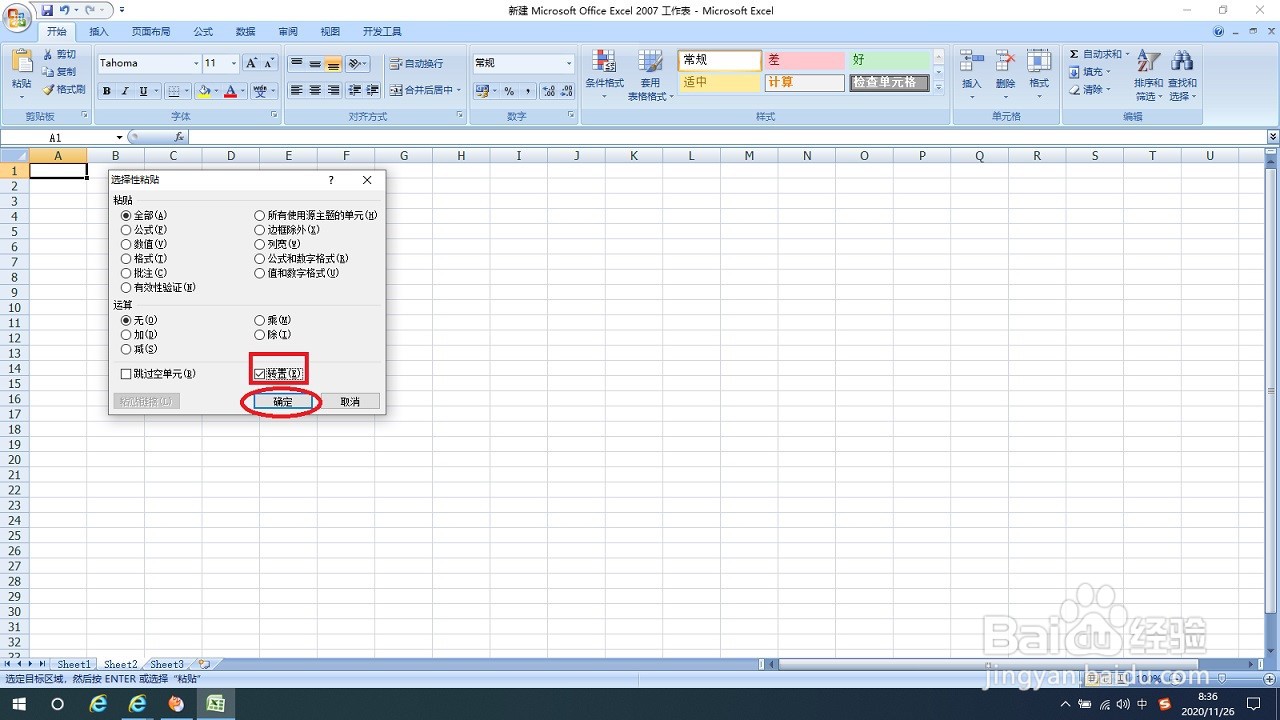1280x720 pixels.
Task: Select the 公式 (Formulas) paste radio option
Action: [126, 230]
